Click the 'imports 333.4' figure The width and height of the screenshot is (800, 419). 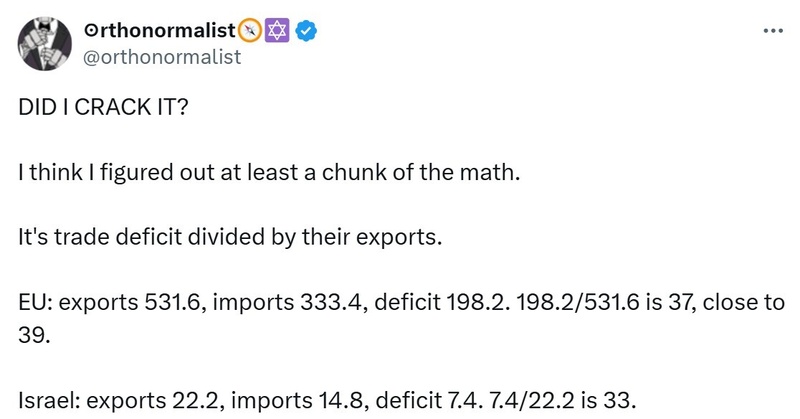[x=290, y=303]
